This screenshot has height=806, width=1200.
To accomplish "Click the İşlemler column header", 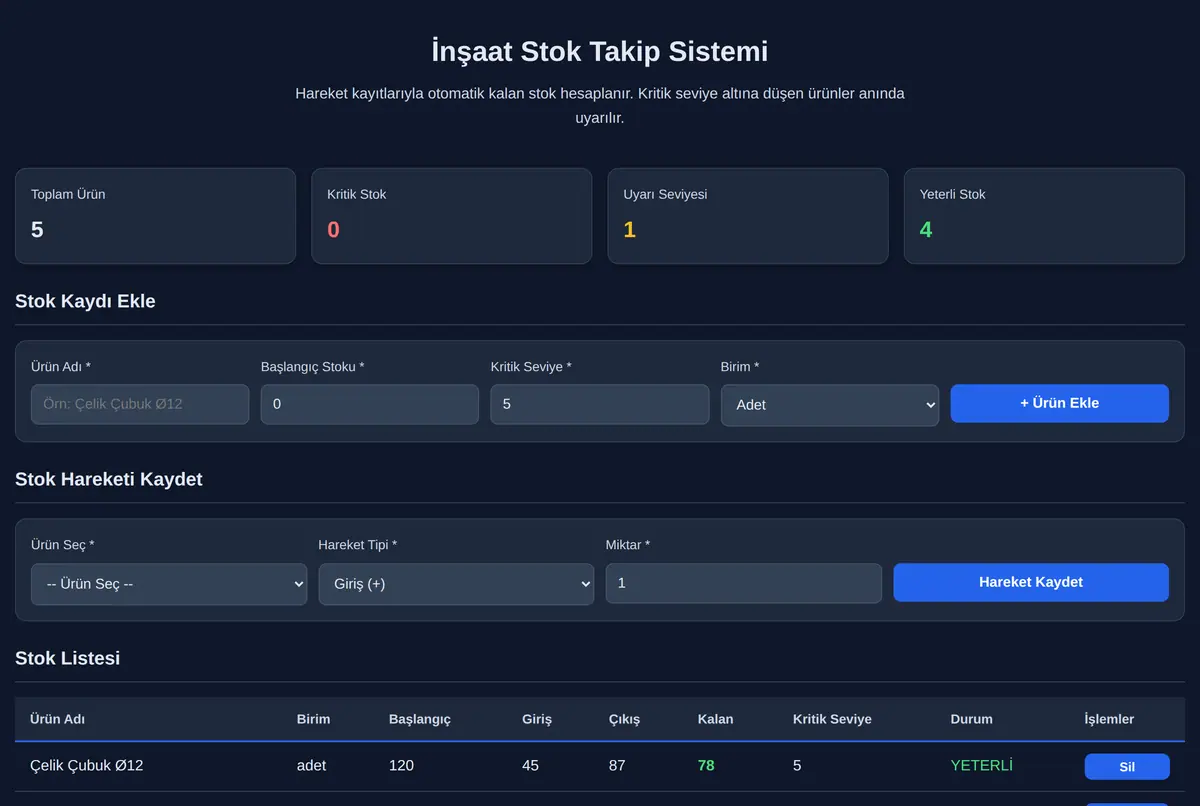I will (x=1110, y=719).
